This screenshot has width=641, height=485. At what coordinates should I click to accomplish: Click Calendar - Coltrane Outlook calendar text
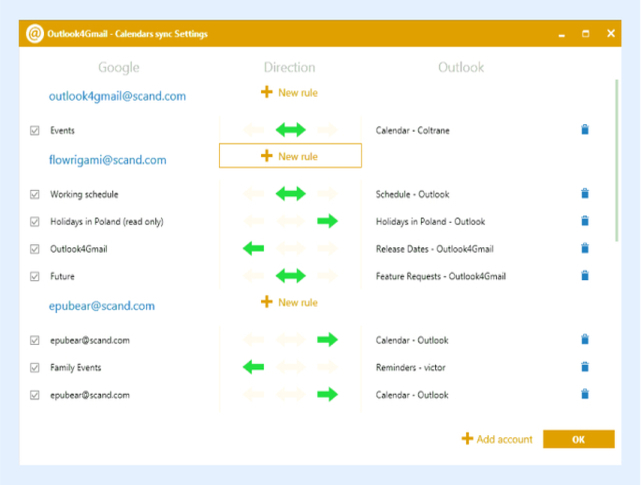(x=412, y=130)
